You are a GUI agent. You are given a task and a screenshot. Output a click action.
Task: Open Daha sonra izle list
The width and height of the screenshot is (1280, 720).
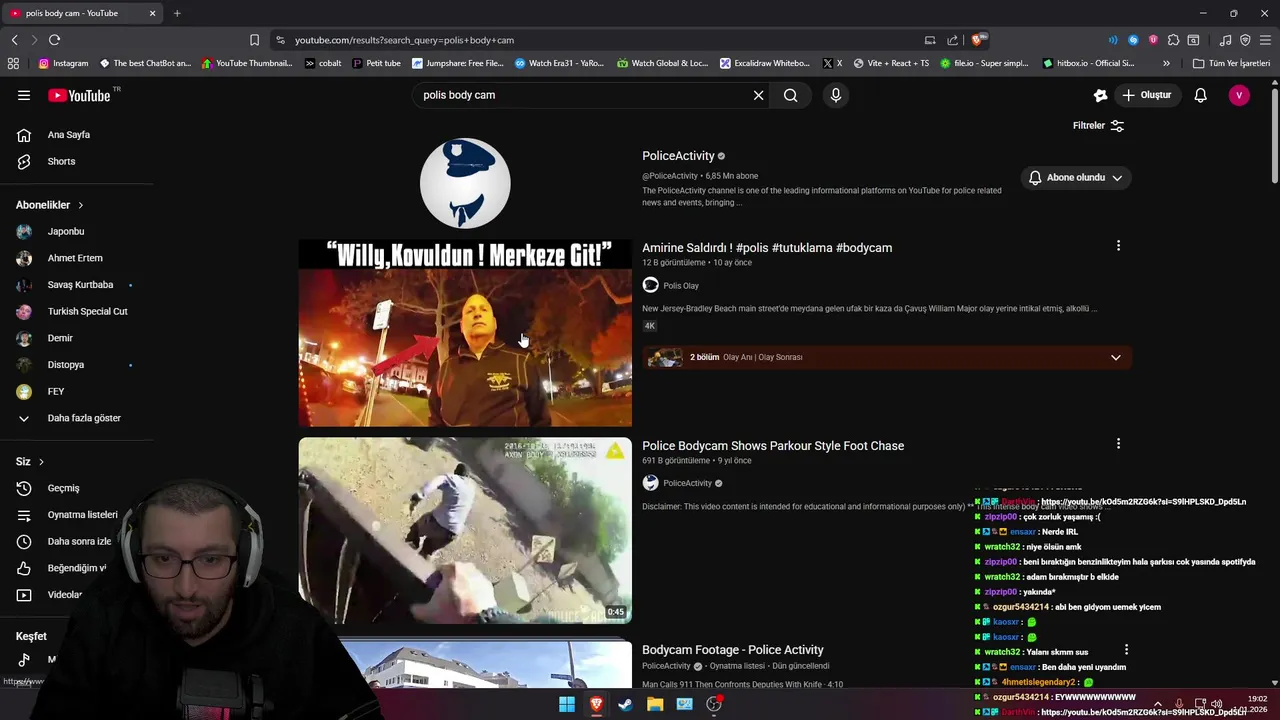[x=77, y=542]
